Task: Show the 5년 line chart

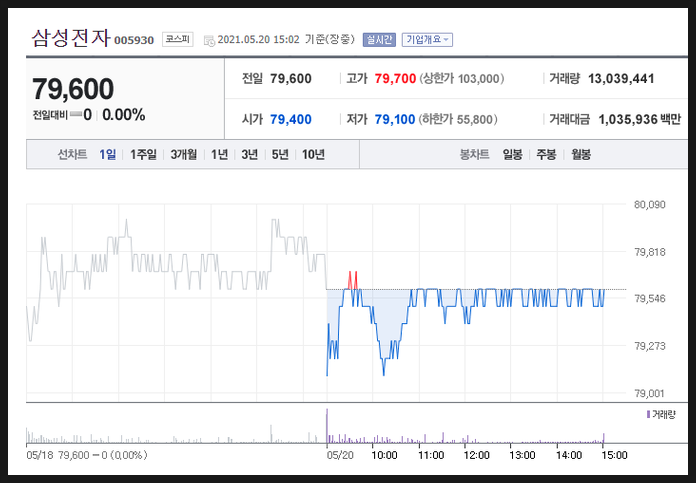Action: [280, 154]
